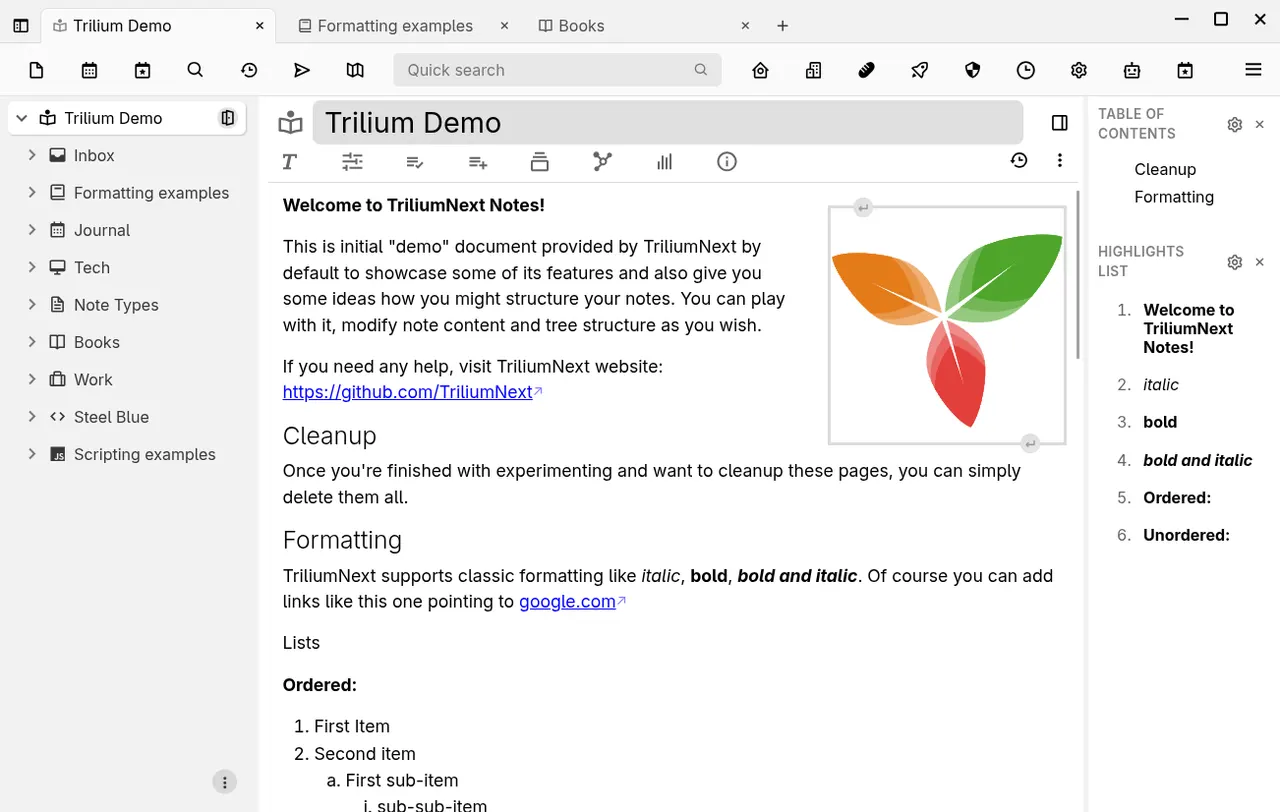Expand the Books tree node
Image resolution: width=1280 pixels, height=812 pixels.
point(32,342)
